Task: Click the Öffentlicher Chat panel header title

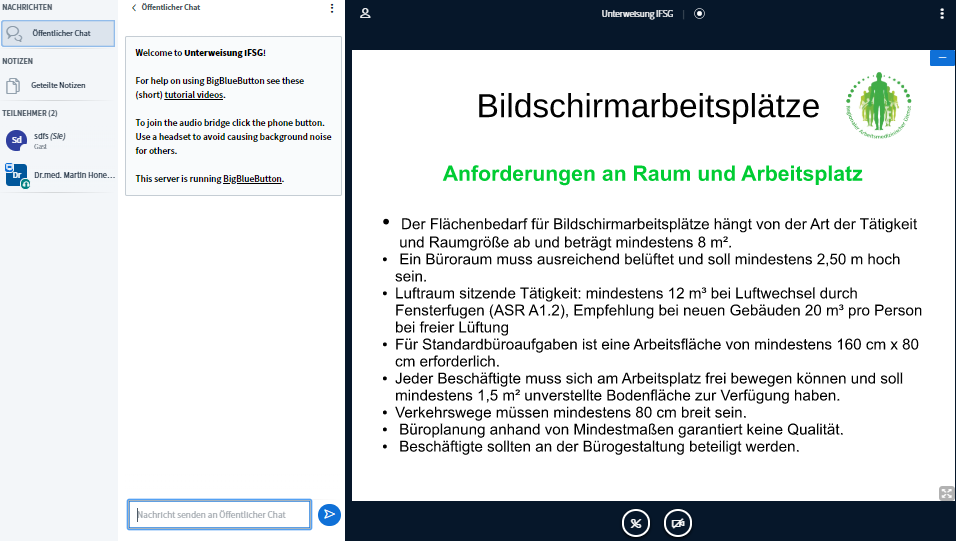Action: [x=170, y=8]
